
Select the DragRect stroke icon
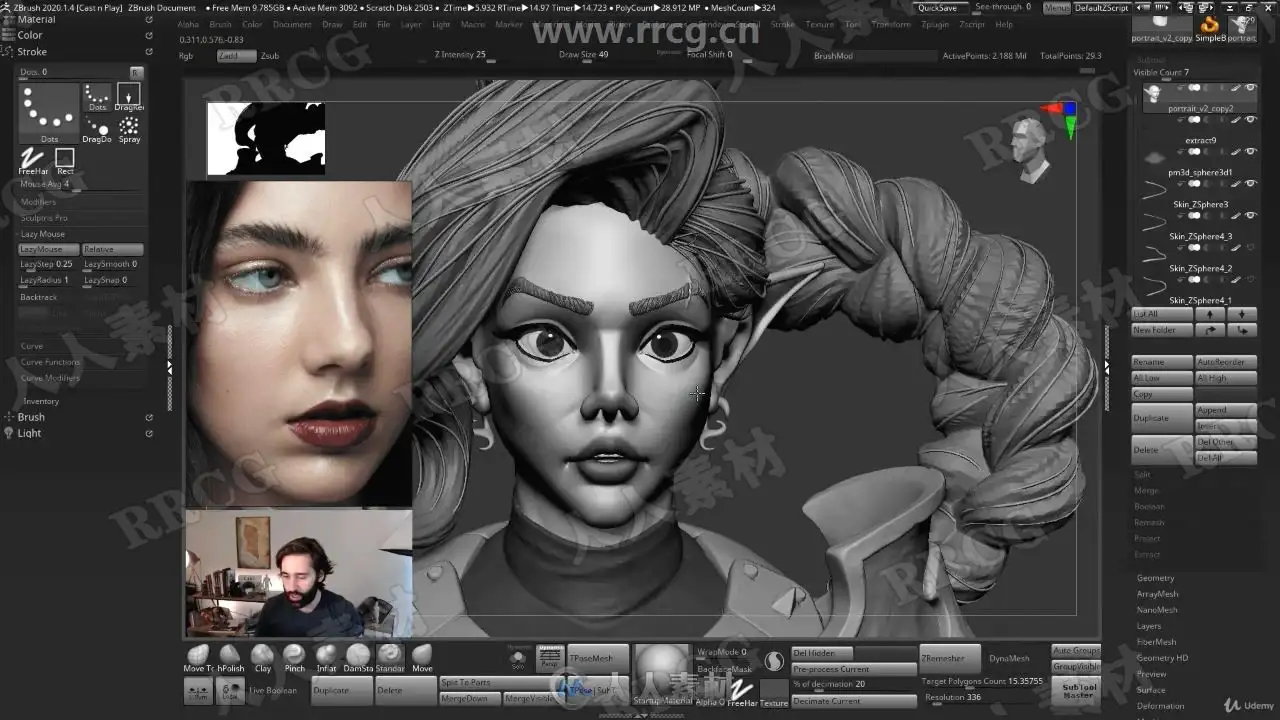(x=129, y=96)
